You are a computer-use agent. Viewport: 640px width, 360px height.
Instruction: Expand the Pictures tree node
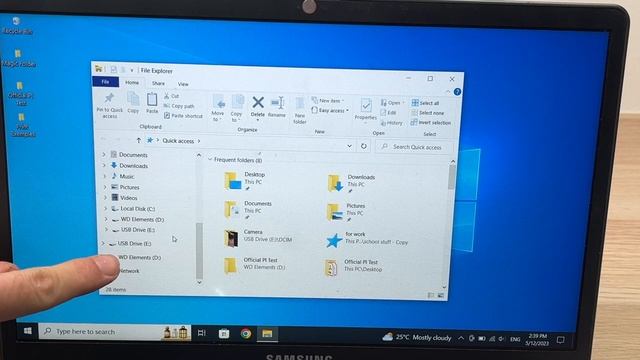[105, 187]
